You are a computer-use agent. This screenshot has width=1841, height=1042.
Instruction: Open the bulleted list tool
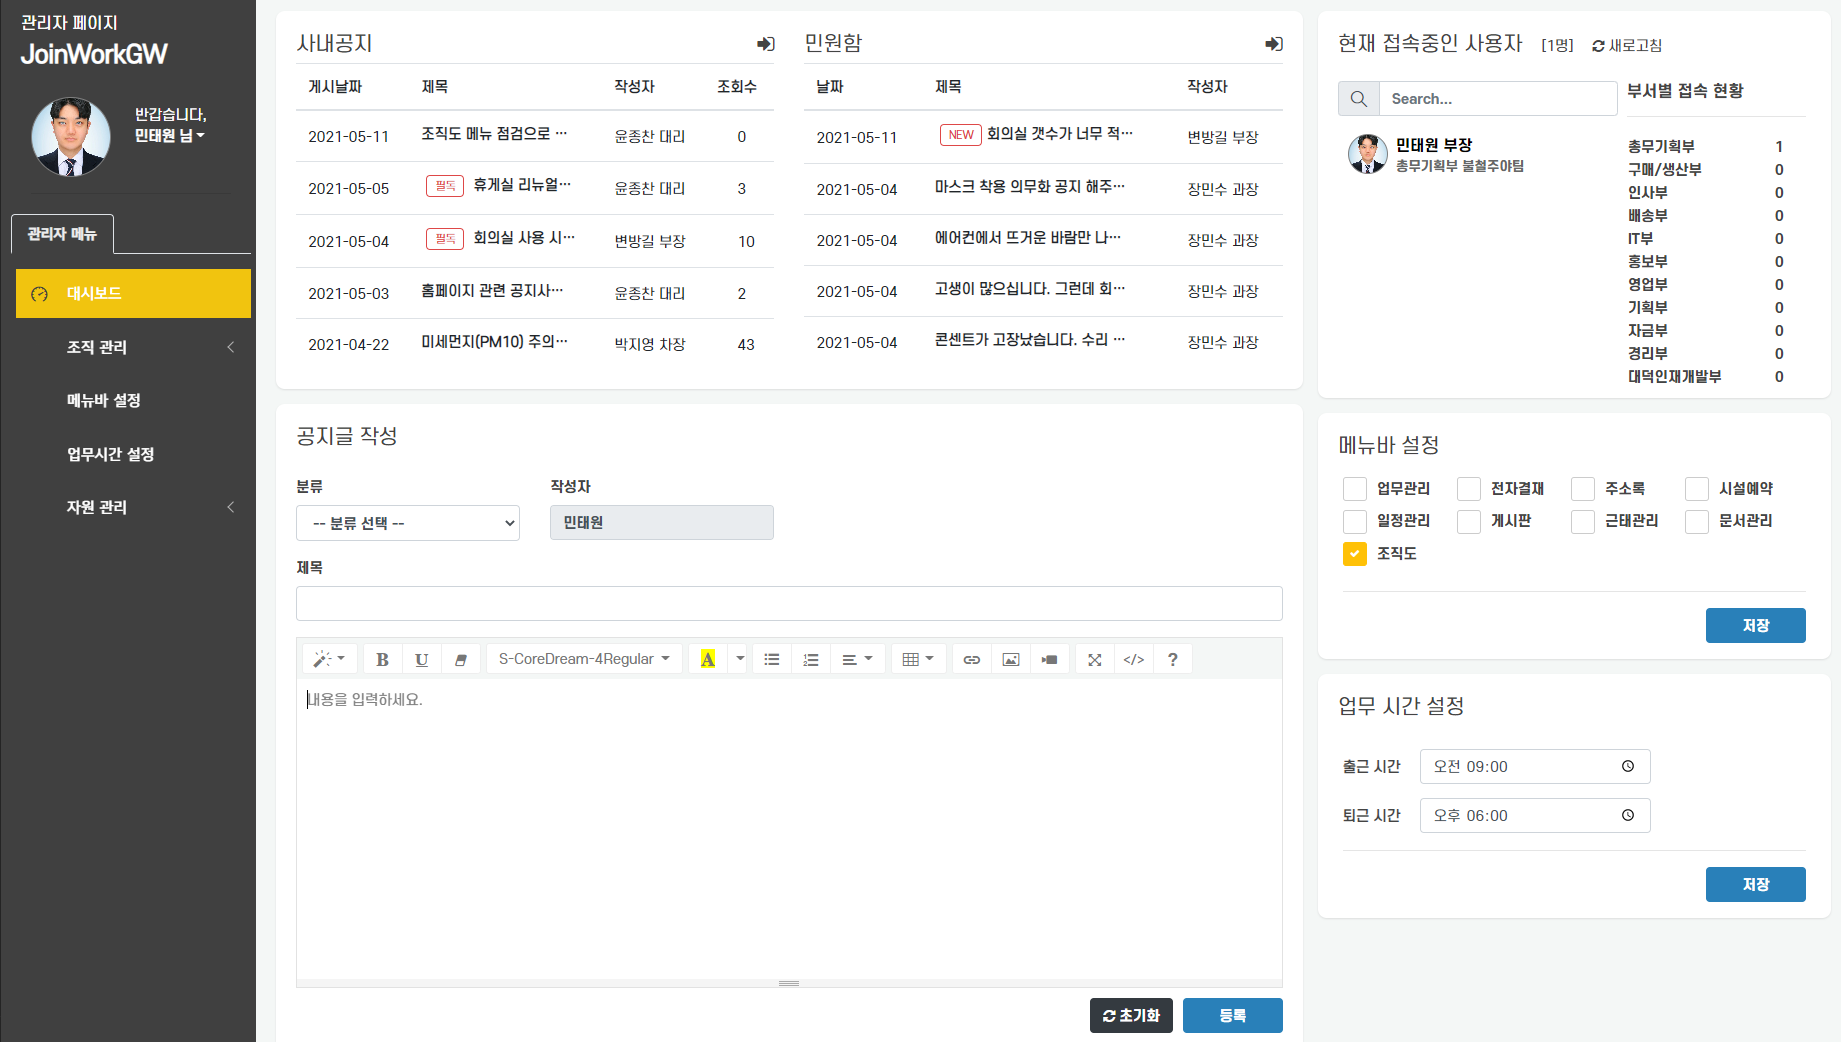[x=771, y=658]
